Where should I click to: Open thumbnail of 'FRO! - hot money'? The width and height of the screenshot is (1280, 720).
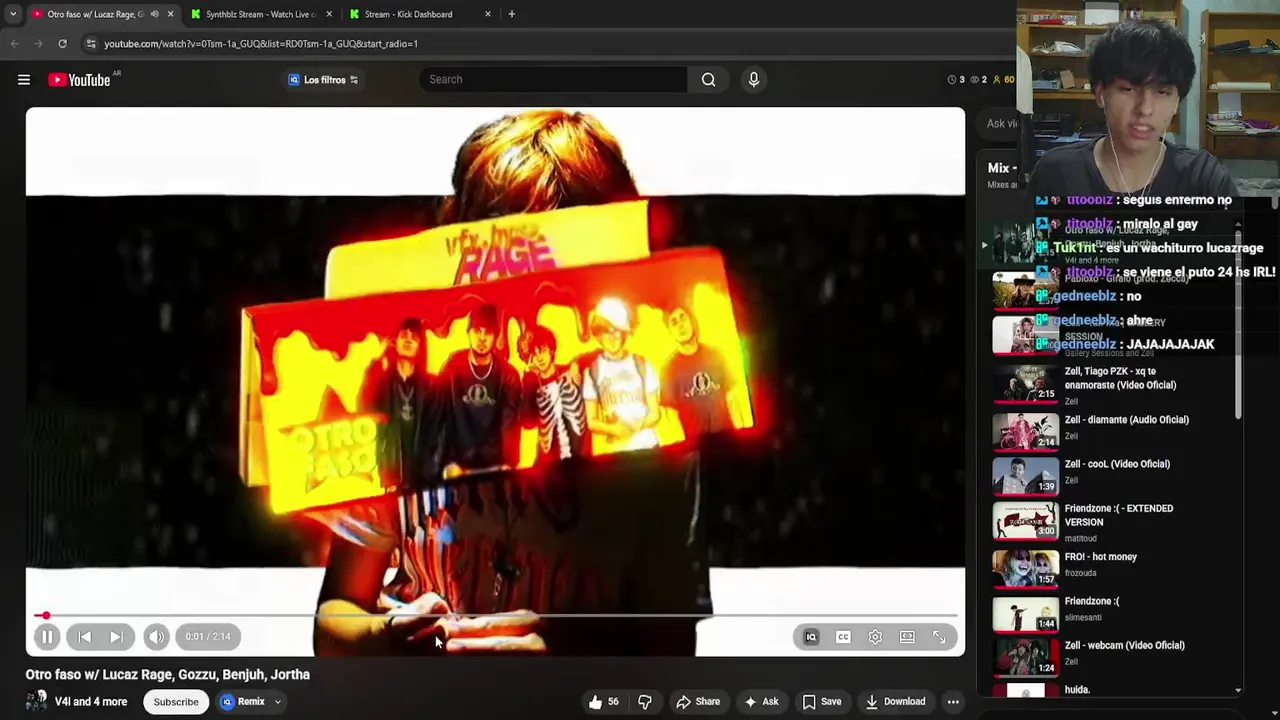coord(1025,567)
